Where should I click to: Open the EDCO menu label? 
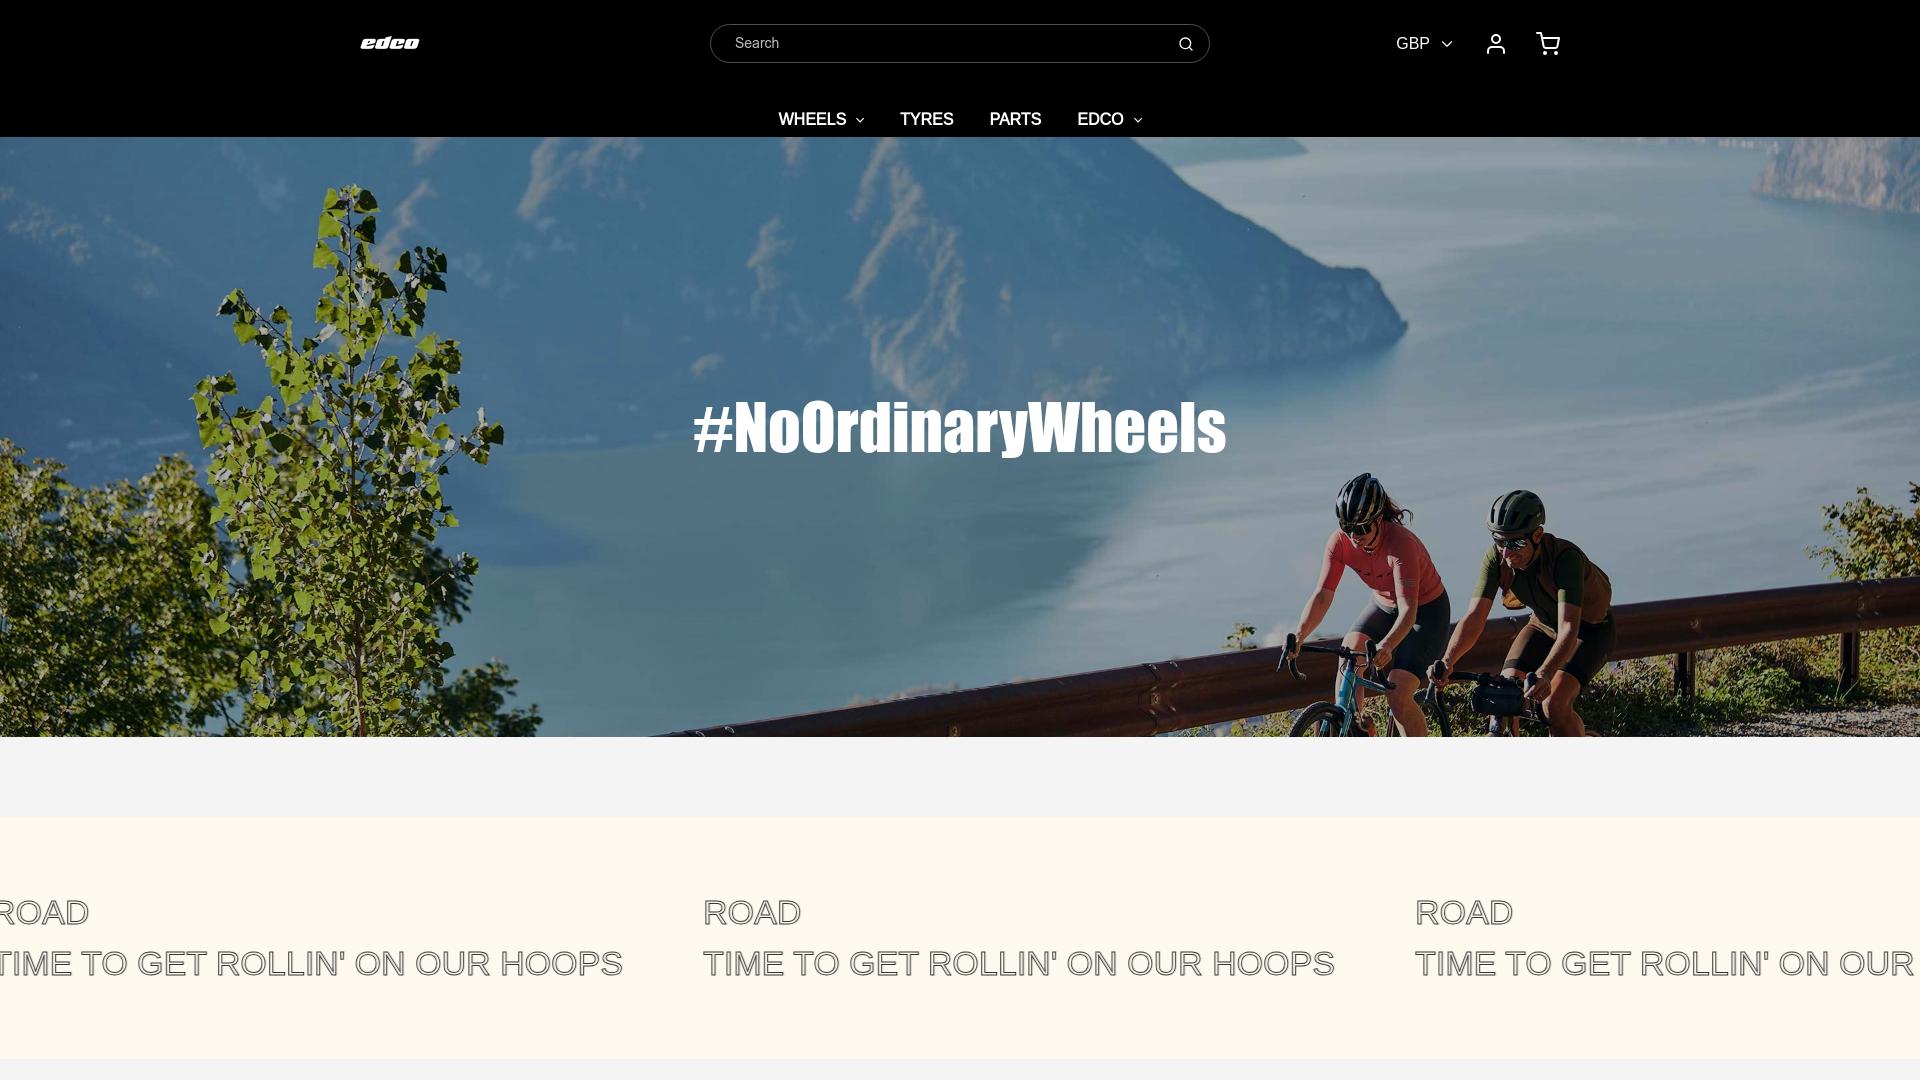pyautogui.click(x=1100, y=119)
